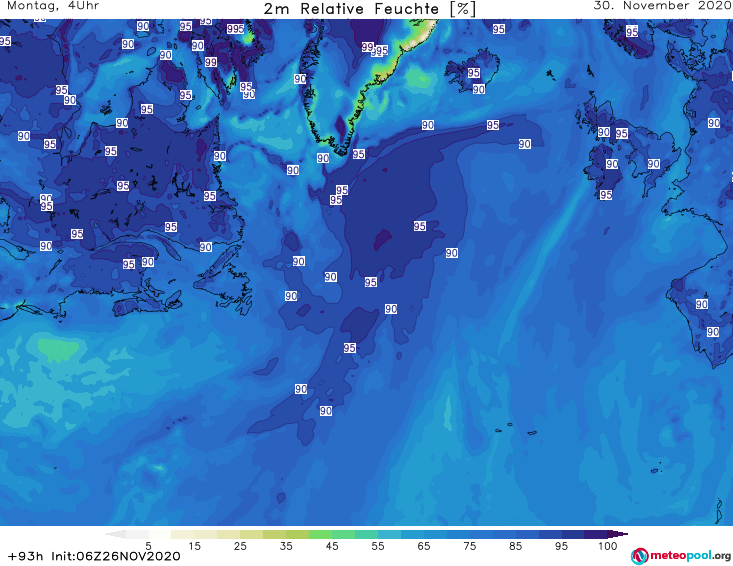This screenshot has width=733, height=566.
Task: Click the meteopool.org logo
Action: point(681,556)
